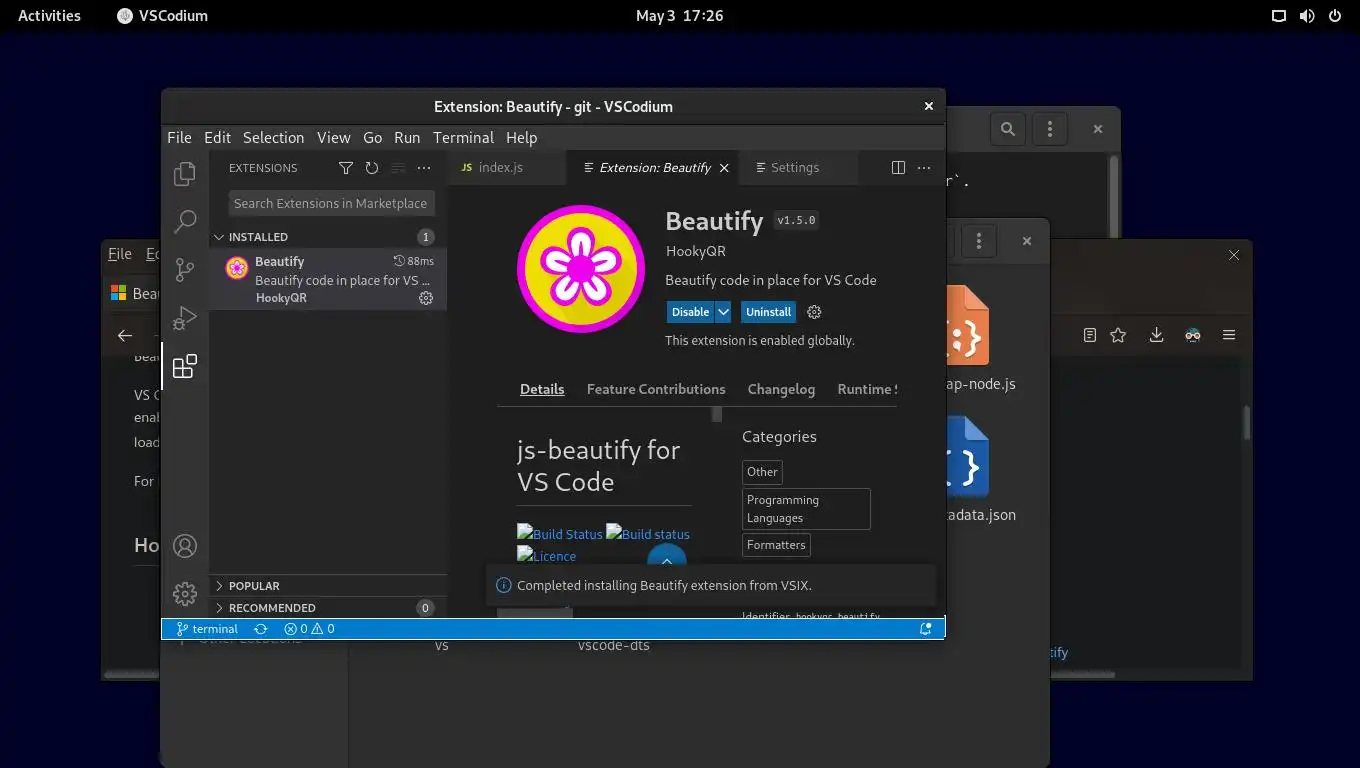Open the Activities overview
The image size is (1360, 768).
[x=49, y=16]
